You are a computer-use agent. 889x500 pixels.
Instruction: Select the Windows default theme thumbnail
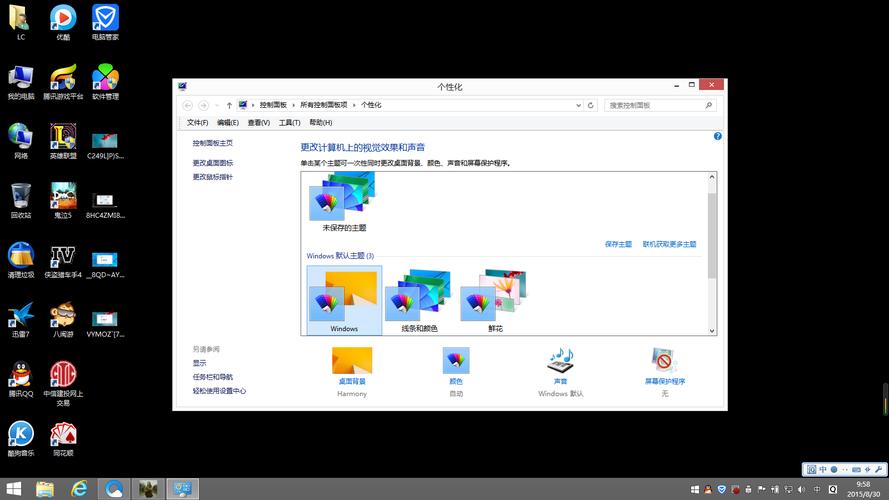(344, 300)
